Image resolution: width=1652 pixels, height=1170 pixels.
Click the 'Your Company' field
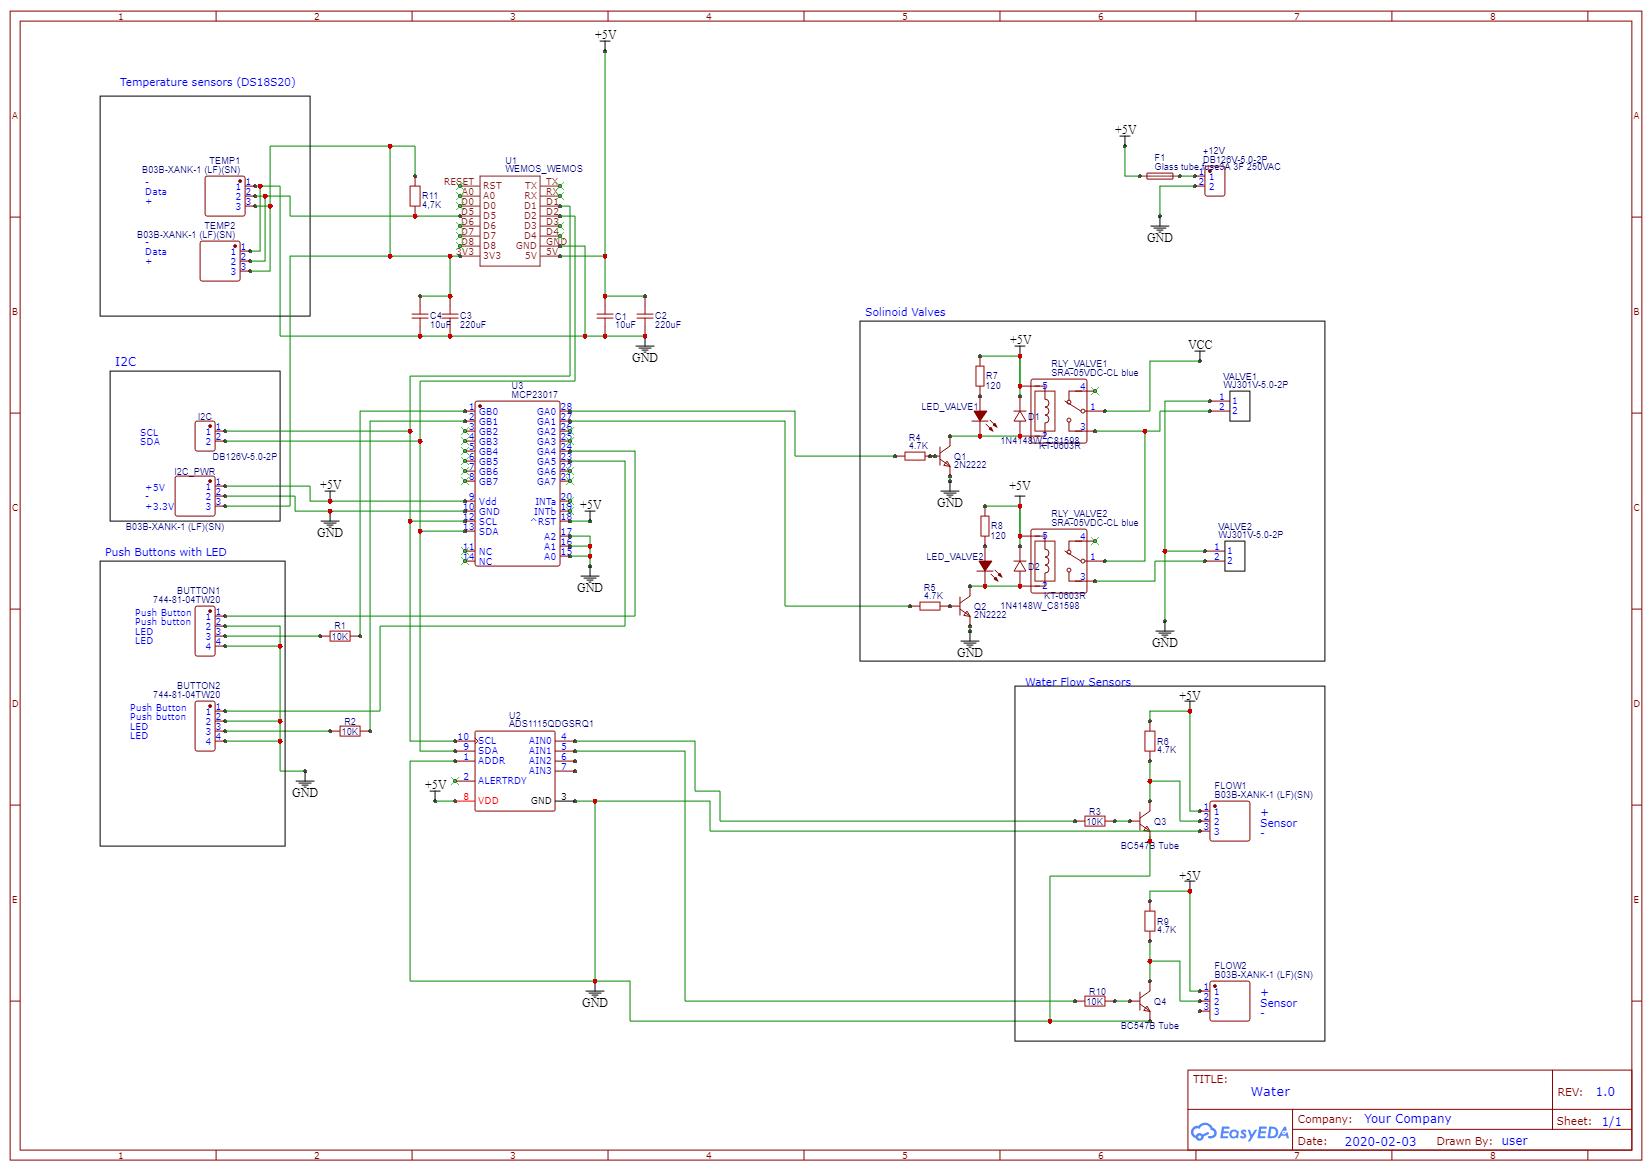pyautogui.click(x=1407, y=1119)
